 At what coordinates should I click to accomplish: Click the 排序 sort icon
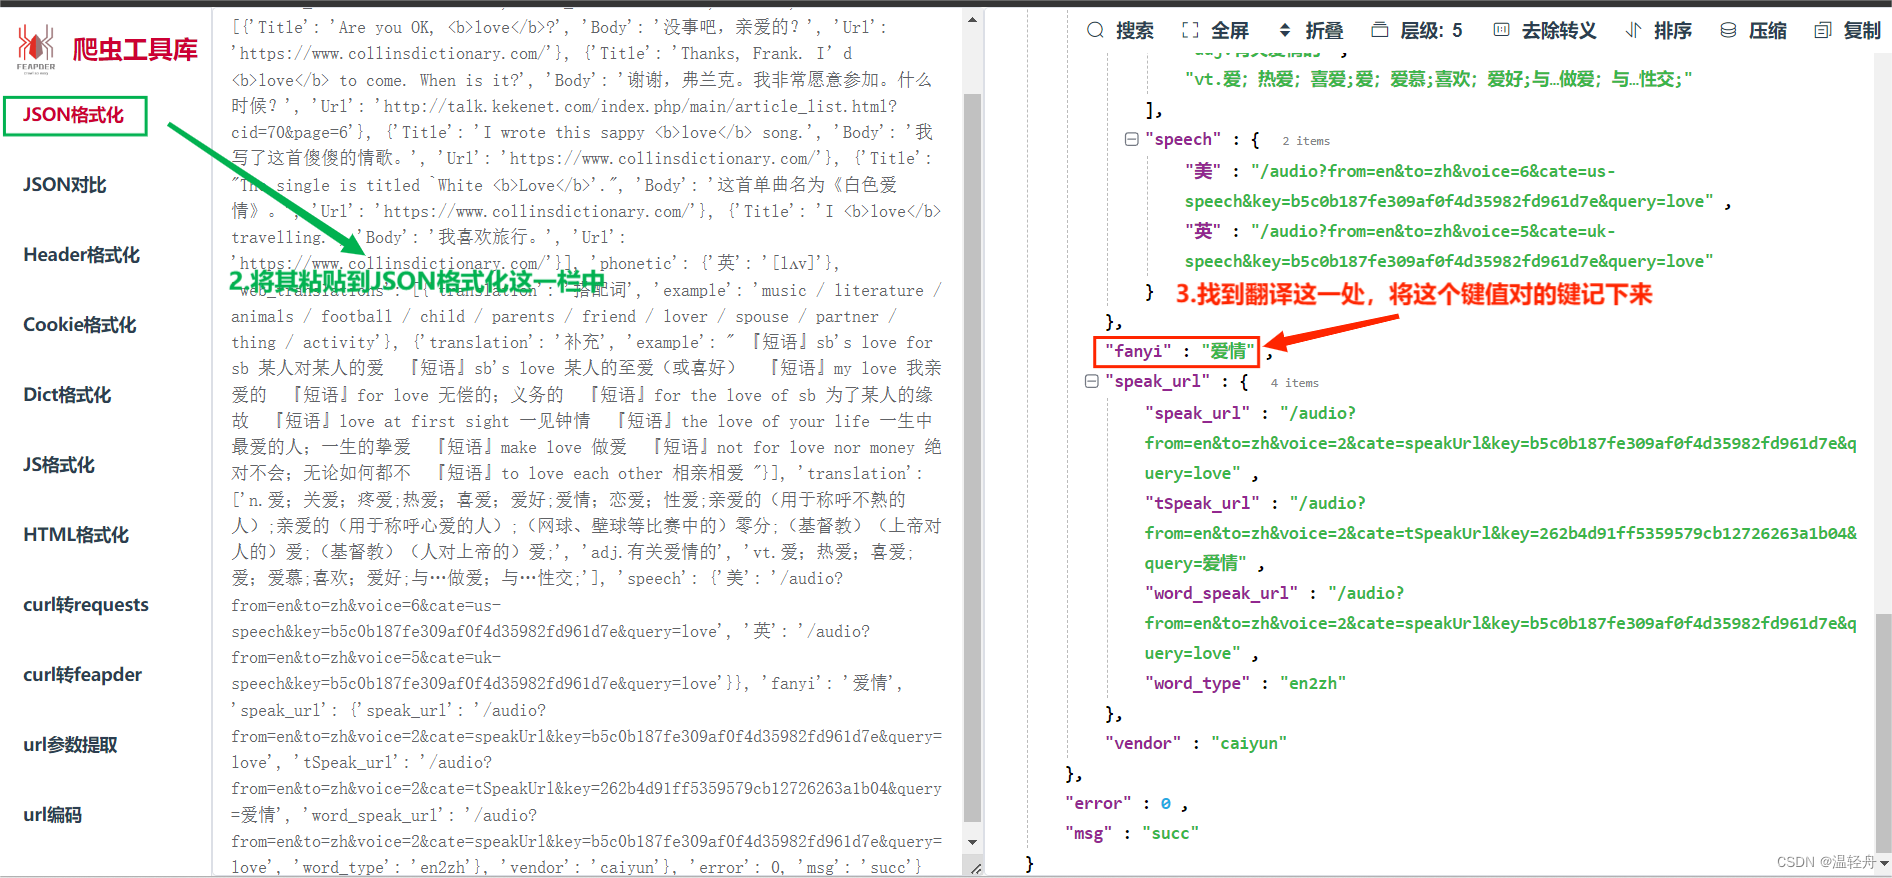(1633, 30)
